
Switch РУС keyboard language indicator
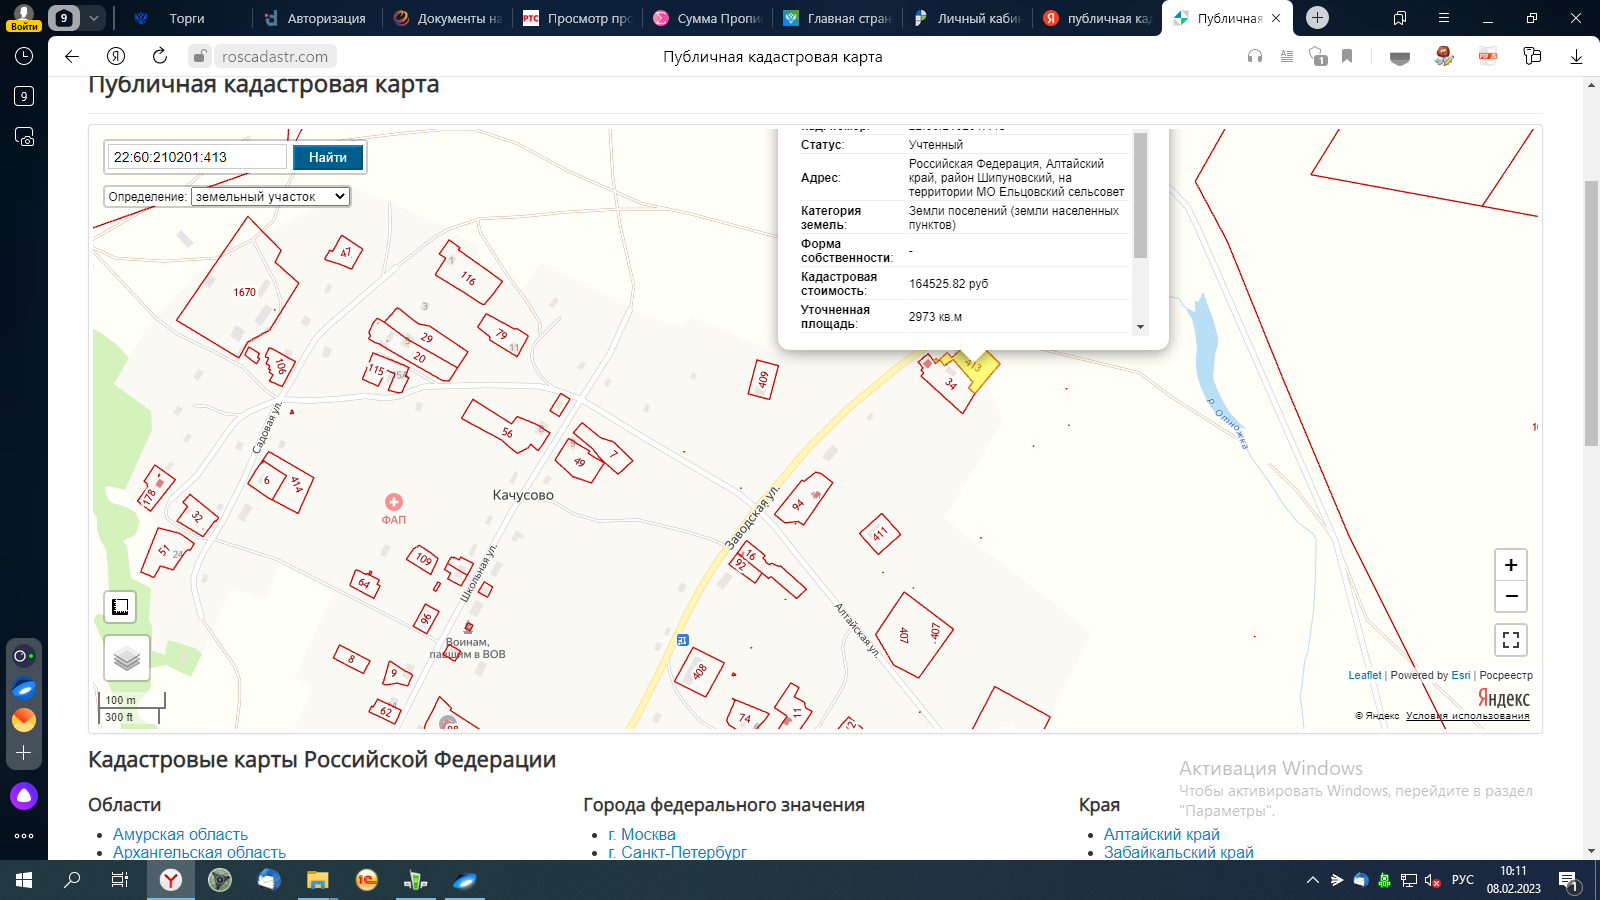1463,880
